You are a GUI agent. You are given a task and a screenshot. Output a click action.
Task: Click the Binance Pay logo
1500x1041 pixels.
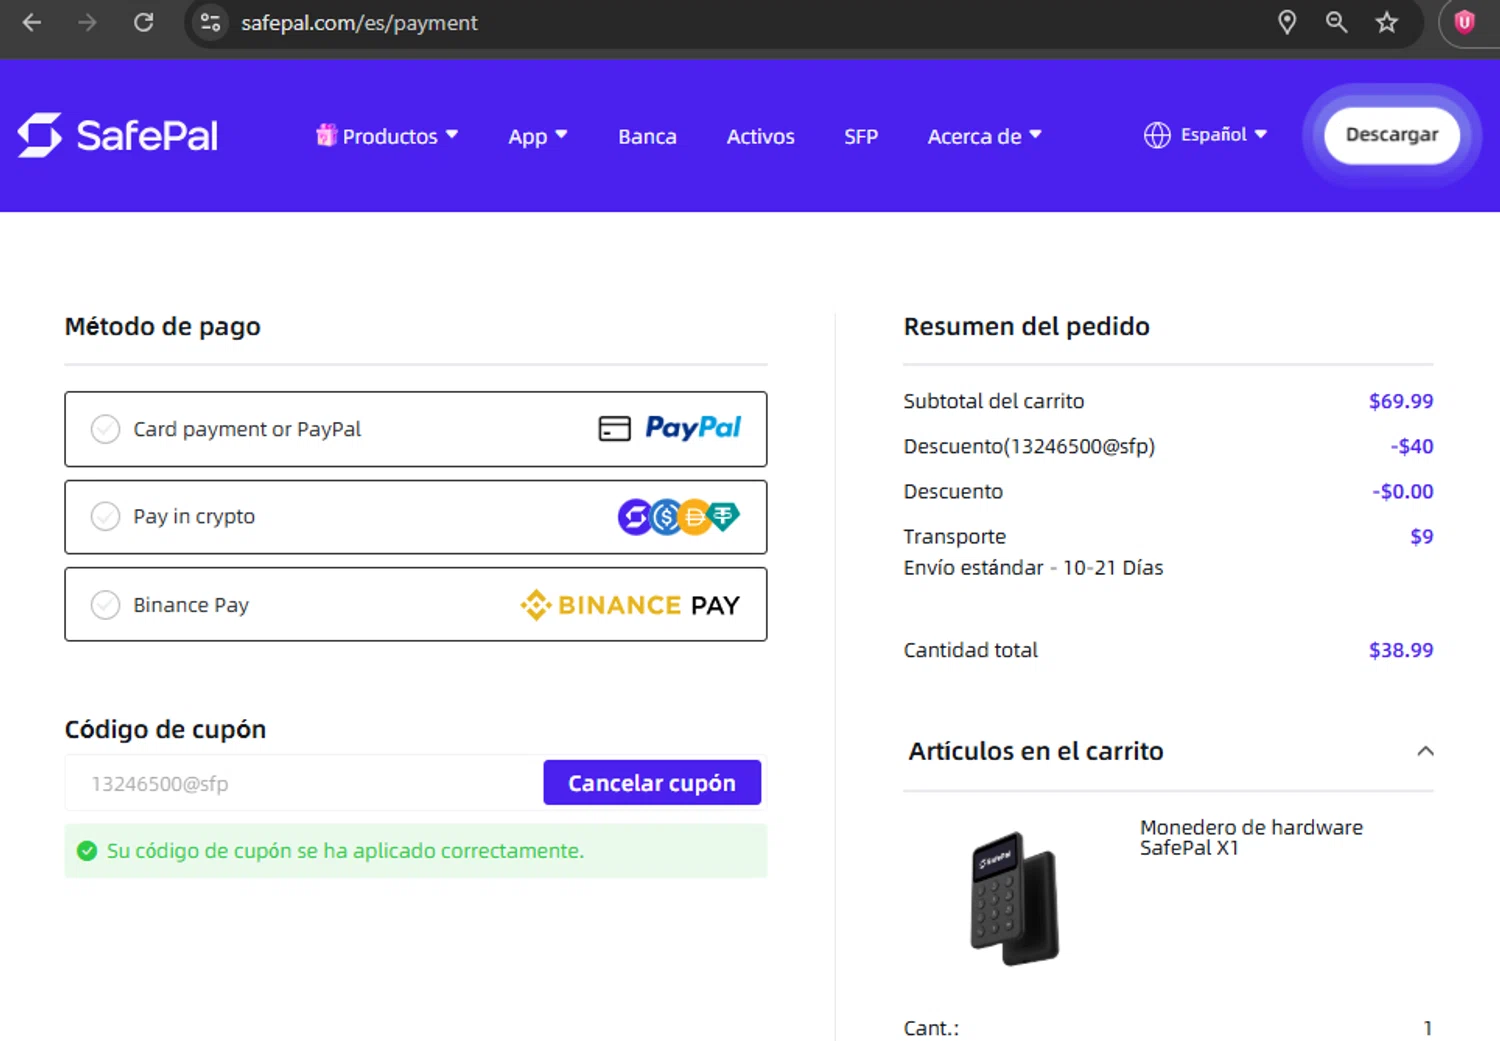(x=630, y=605)
